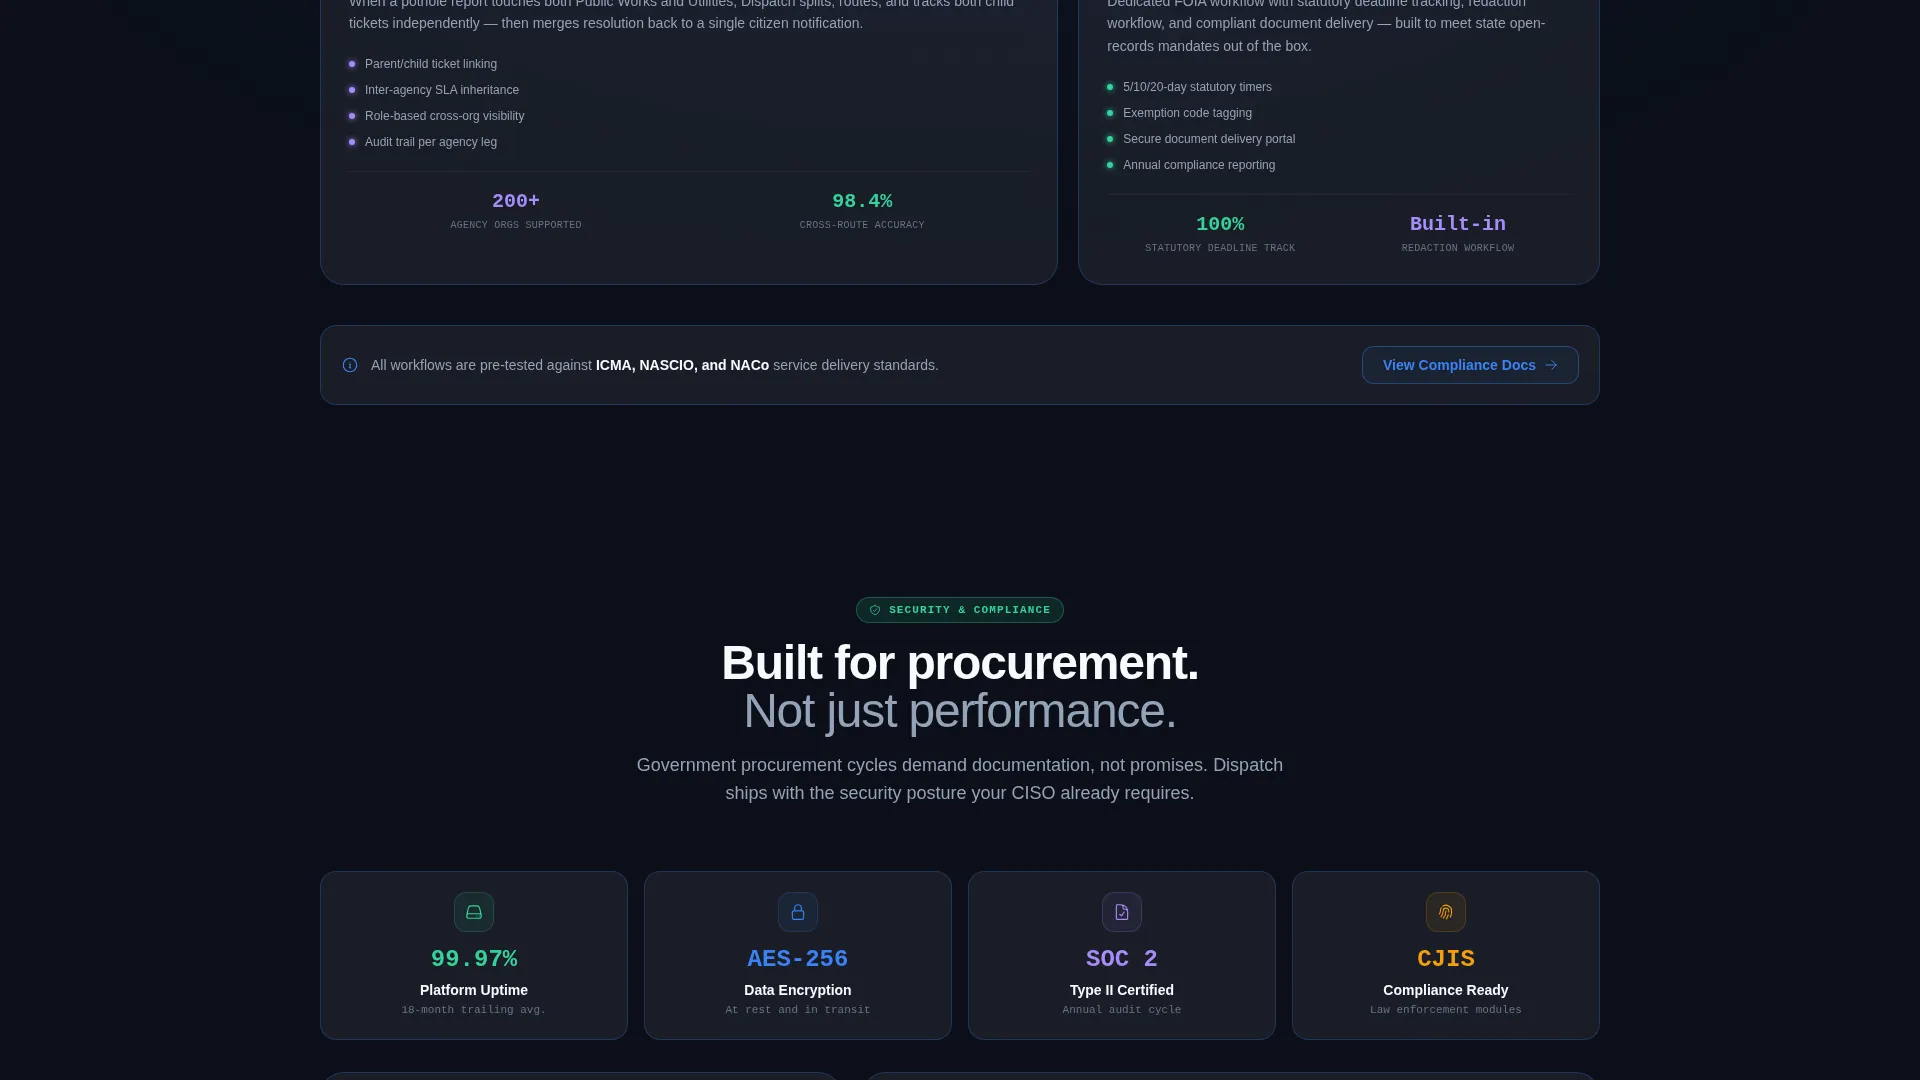Screen dimensions: 1920x1080
Task: Click the Data Encryption lock icon
Action: click(798, 912)
